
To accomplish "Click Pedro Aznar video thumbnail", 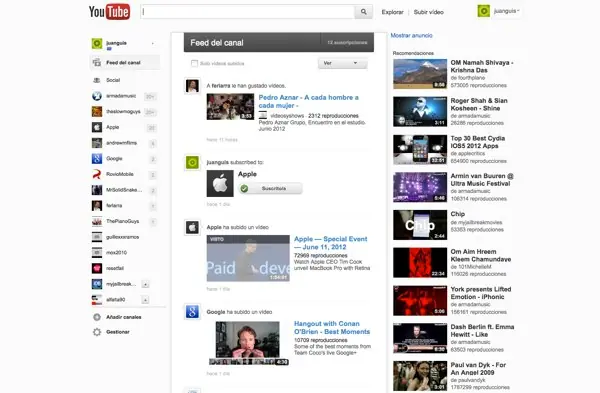I will [230, 107].
